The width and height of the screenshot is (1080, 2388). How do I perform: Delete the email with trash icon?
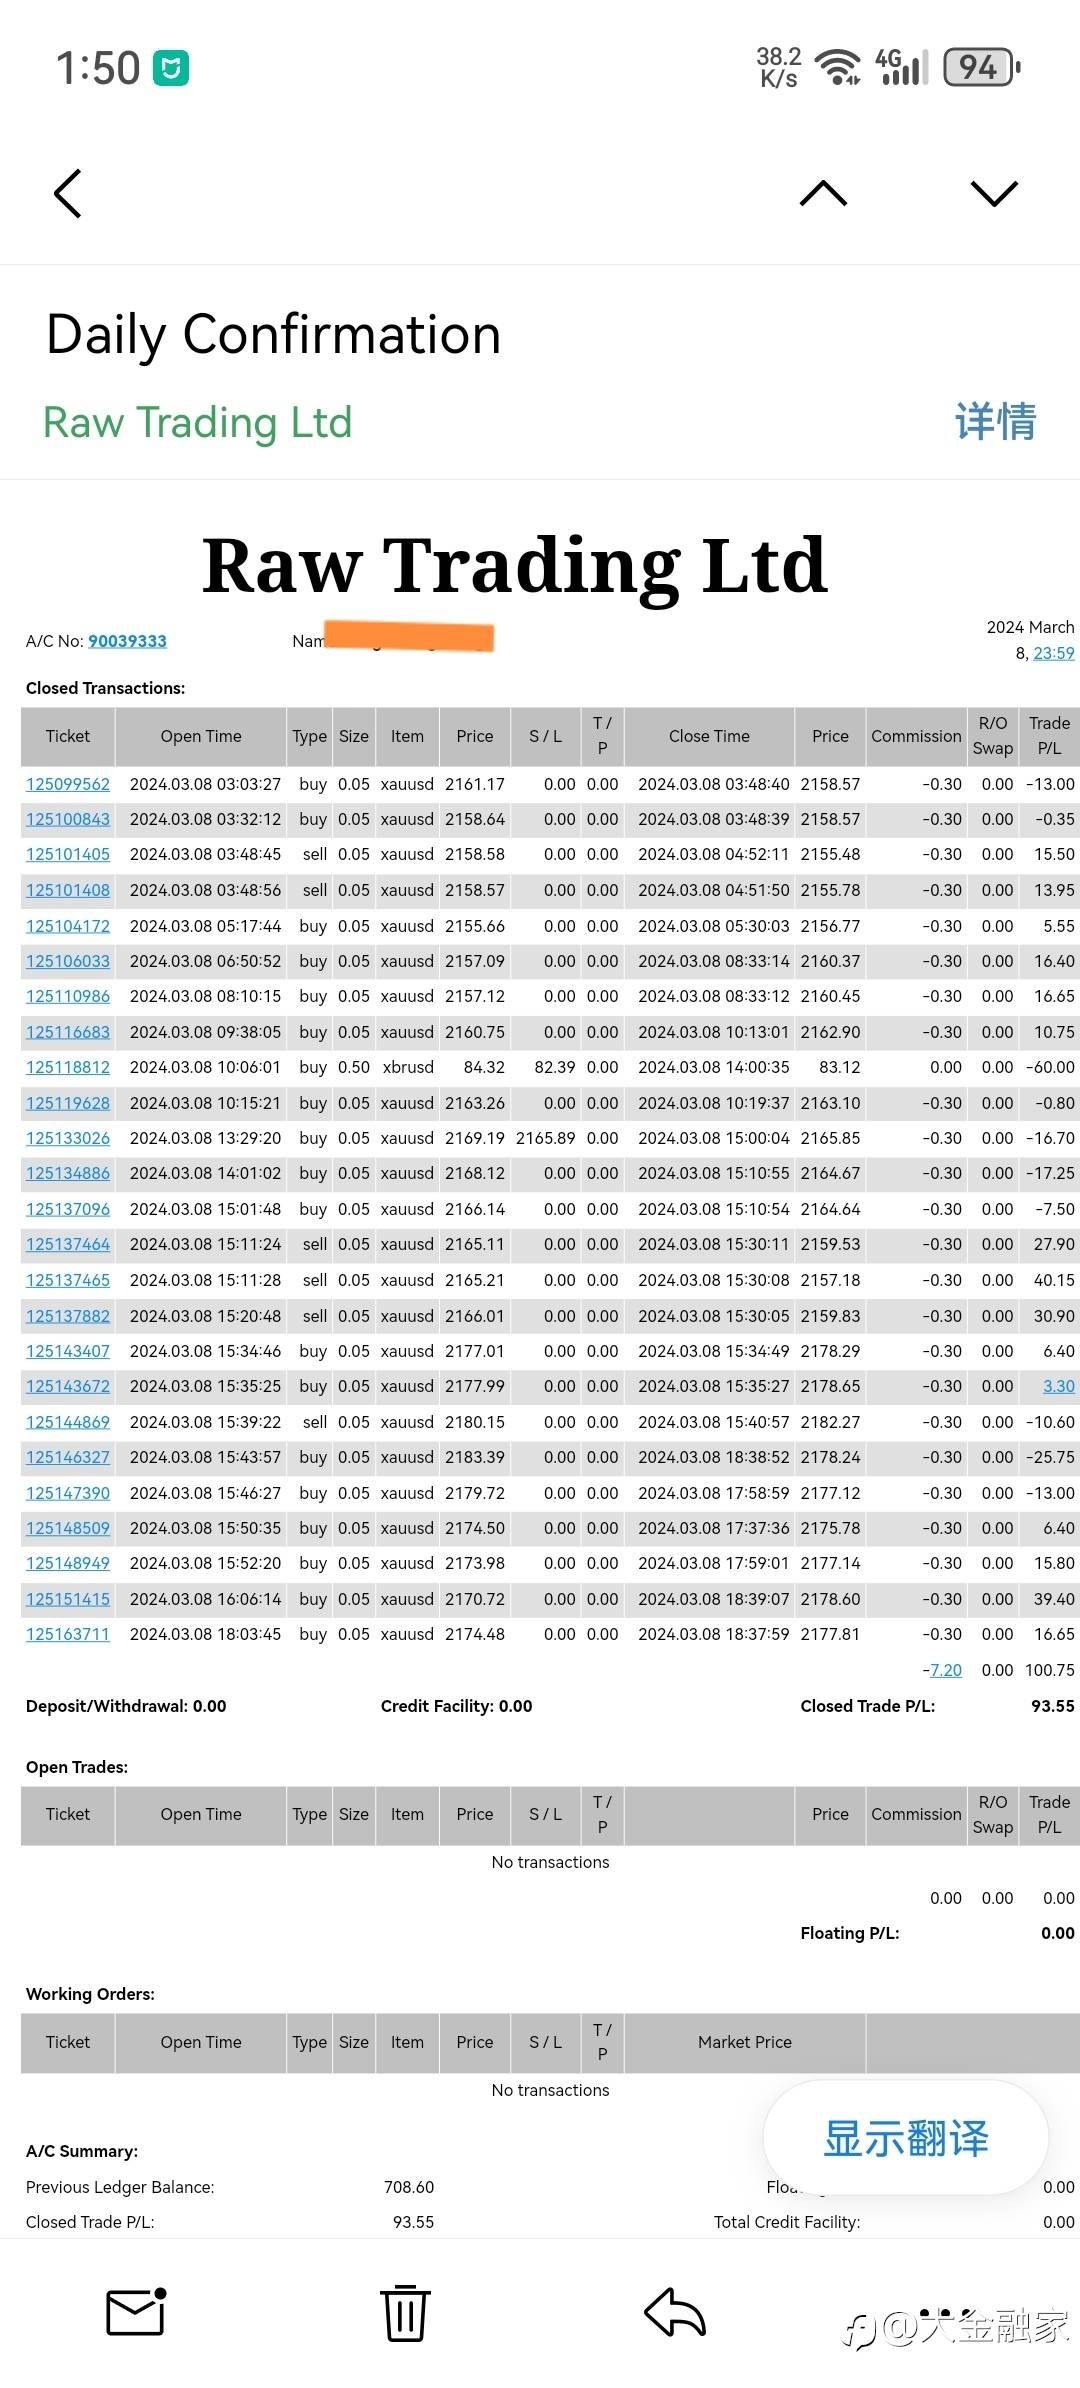click(405, 2312)
